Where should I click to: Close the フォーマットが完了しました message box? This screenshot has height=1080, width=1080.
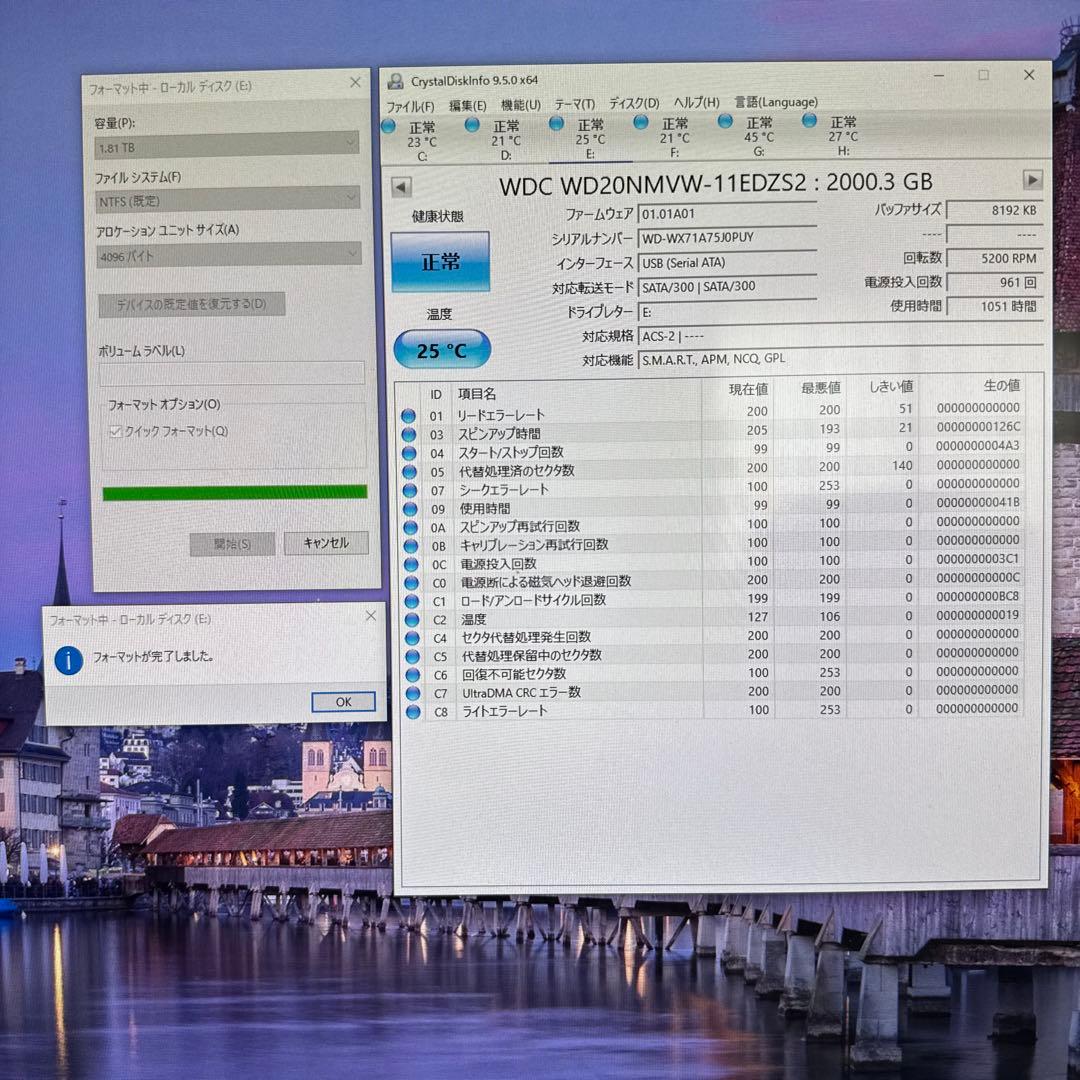coord(371,616)
